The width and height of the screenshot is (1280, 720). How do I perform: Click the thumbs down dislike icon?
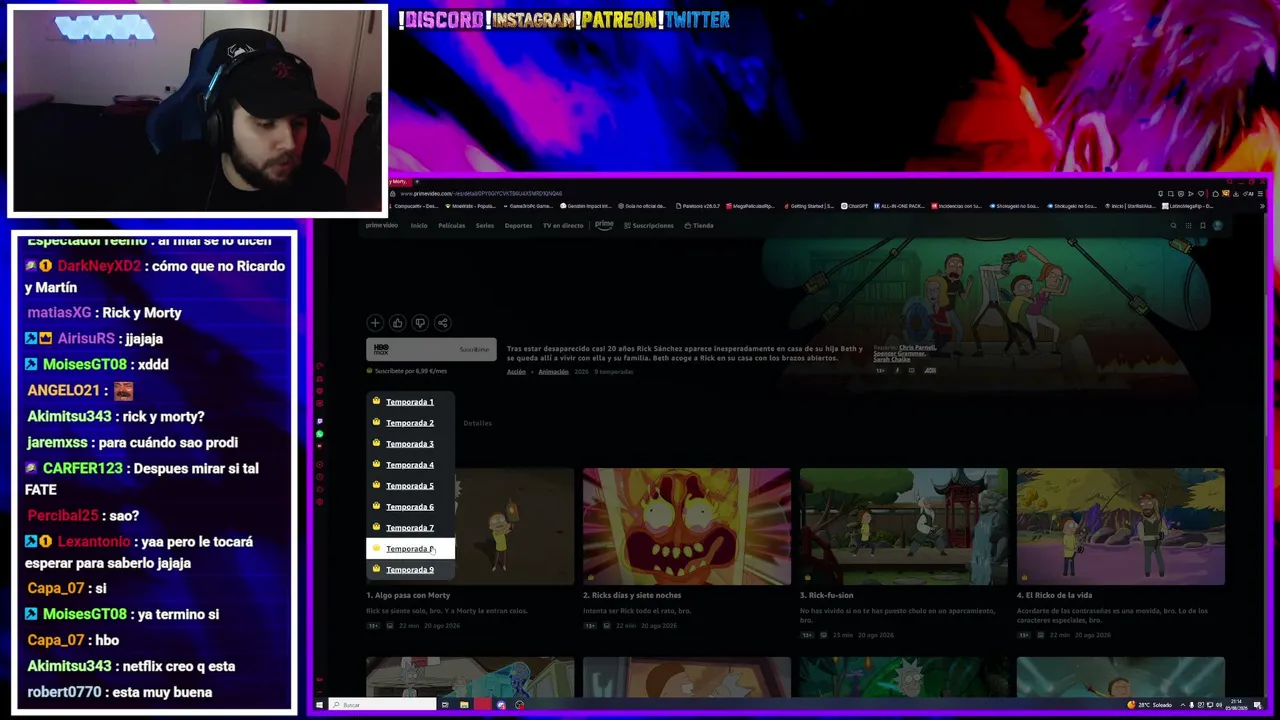tap(420, 323)
